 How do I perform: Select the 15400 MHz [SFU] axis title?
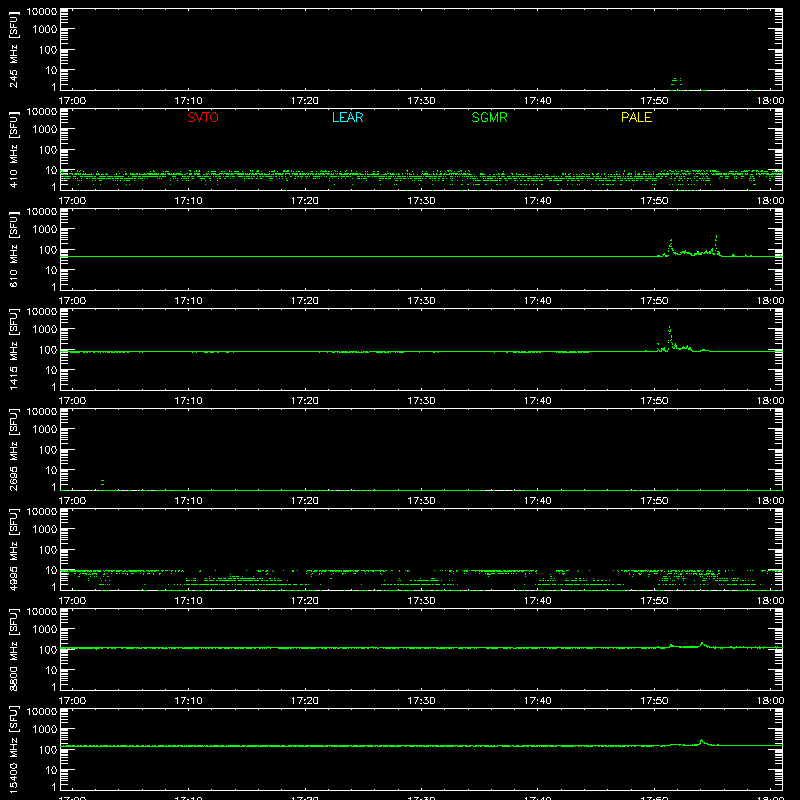click(13, 749)
